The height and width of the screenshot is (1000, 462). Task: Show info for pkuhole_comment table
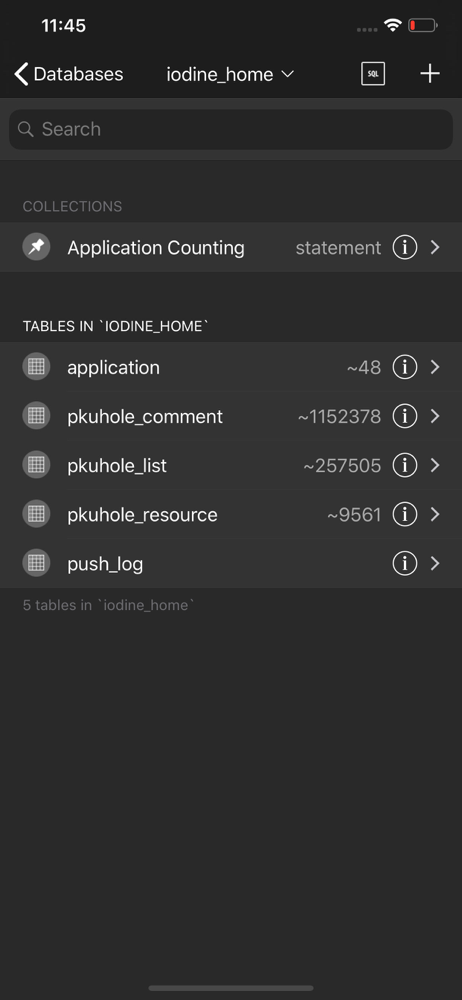click(405, 416)
